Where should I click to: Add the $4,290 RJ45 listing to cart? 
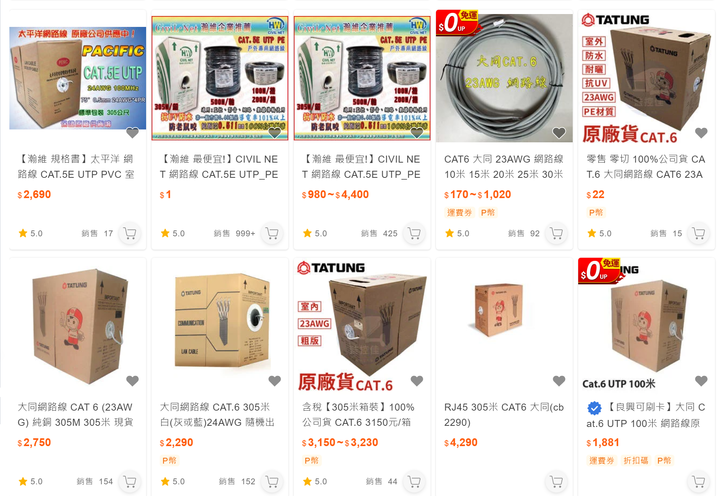[557, 481]
